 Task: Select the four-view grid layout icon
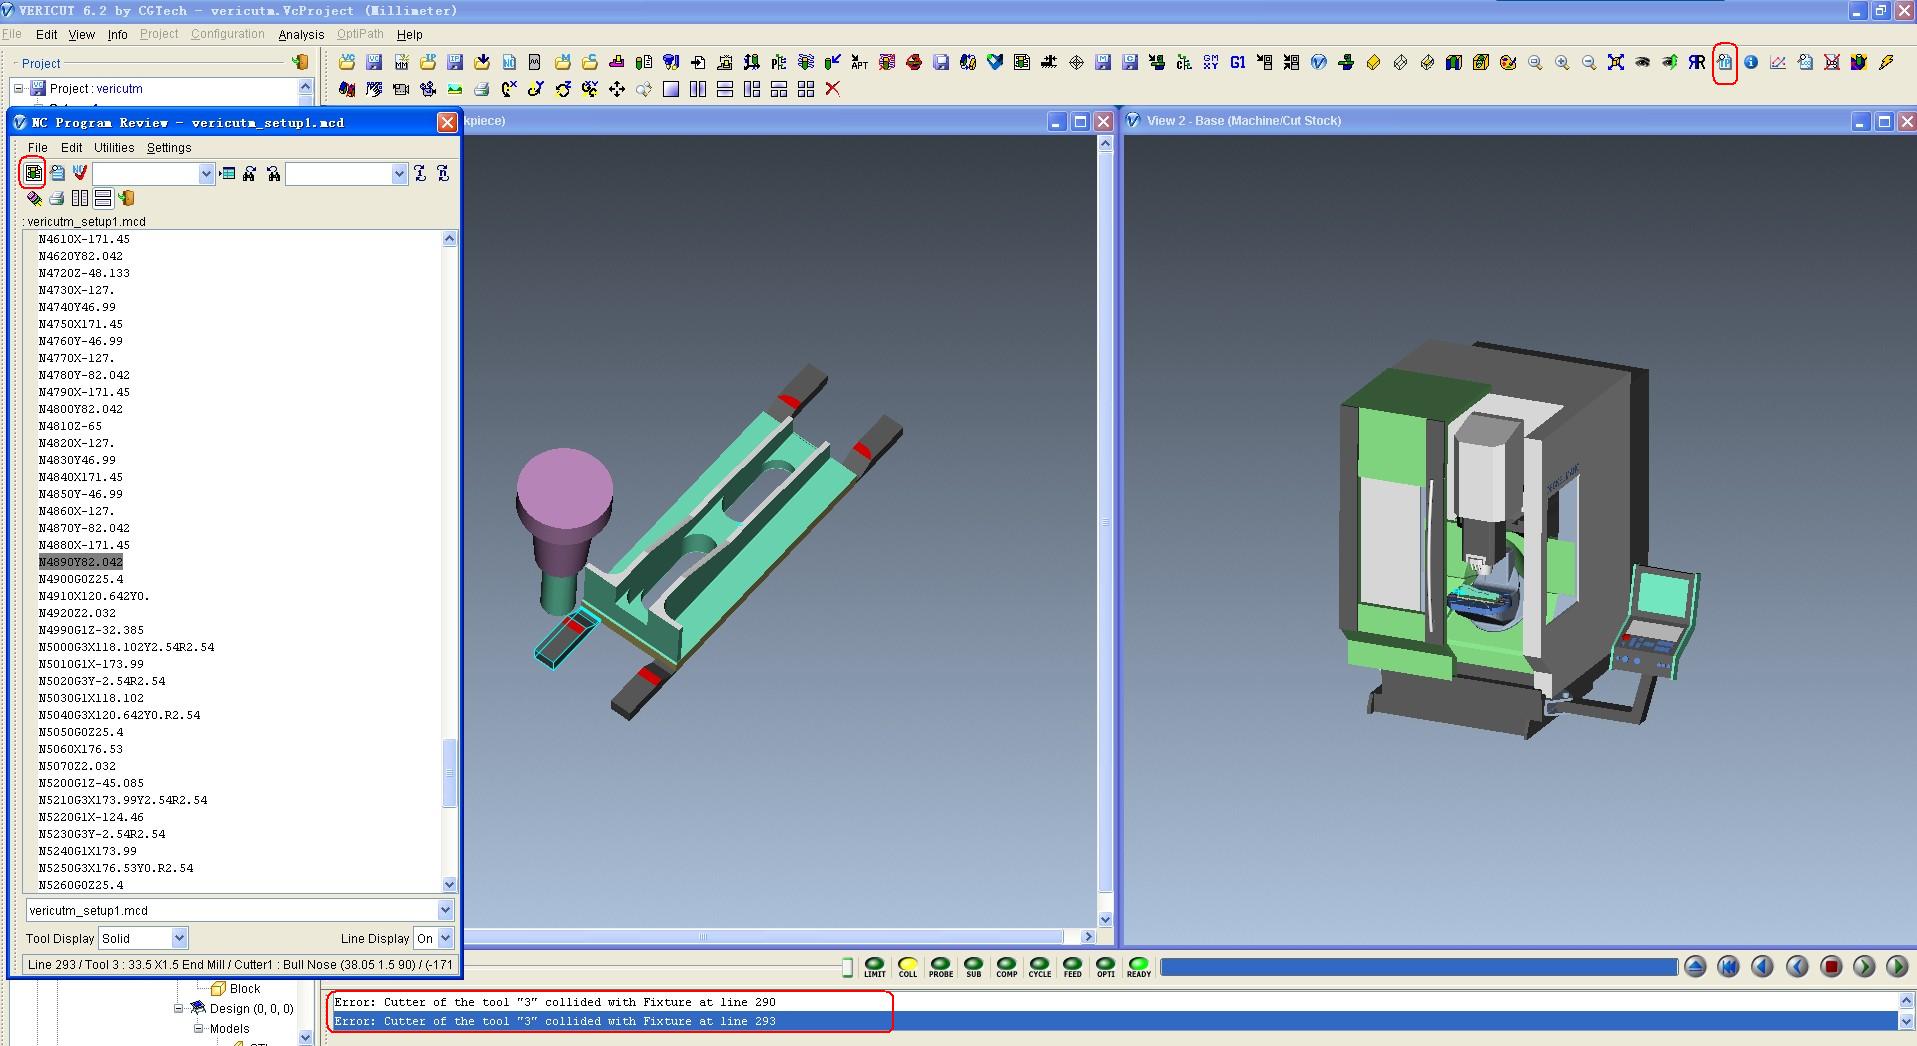pyautogui.click(x=806, y=89)
